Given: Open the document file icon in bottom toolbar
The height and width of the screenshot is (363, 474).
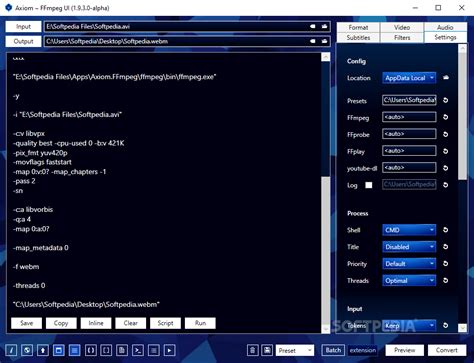Looking at the screenshot, I should coord(122,350).
